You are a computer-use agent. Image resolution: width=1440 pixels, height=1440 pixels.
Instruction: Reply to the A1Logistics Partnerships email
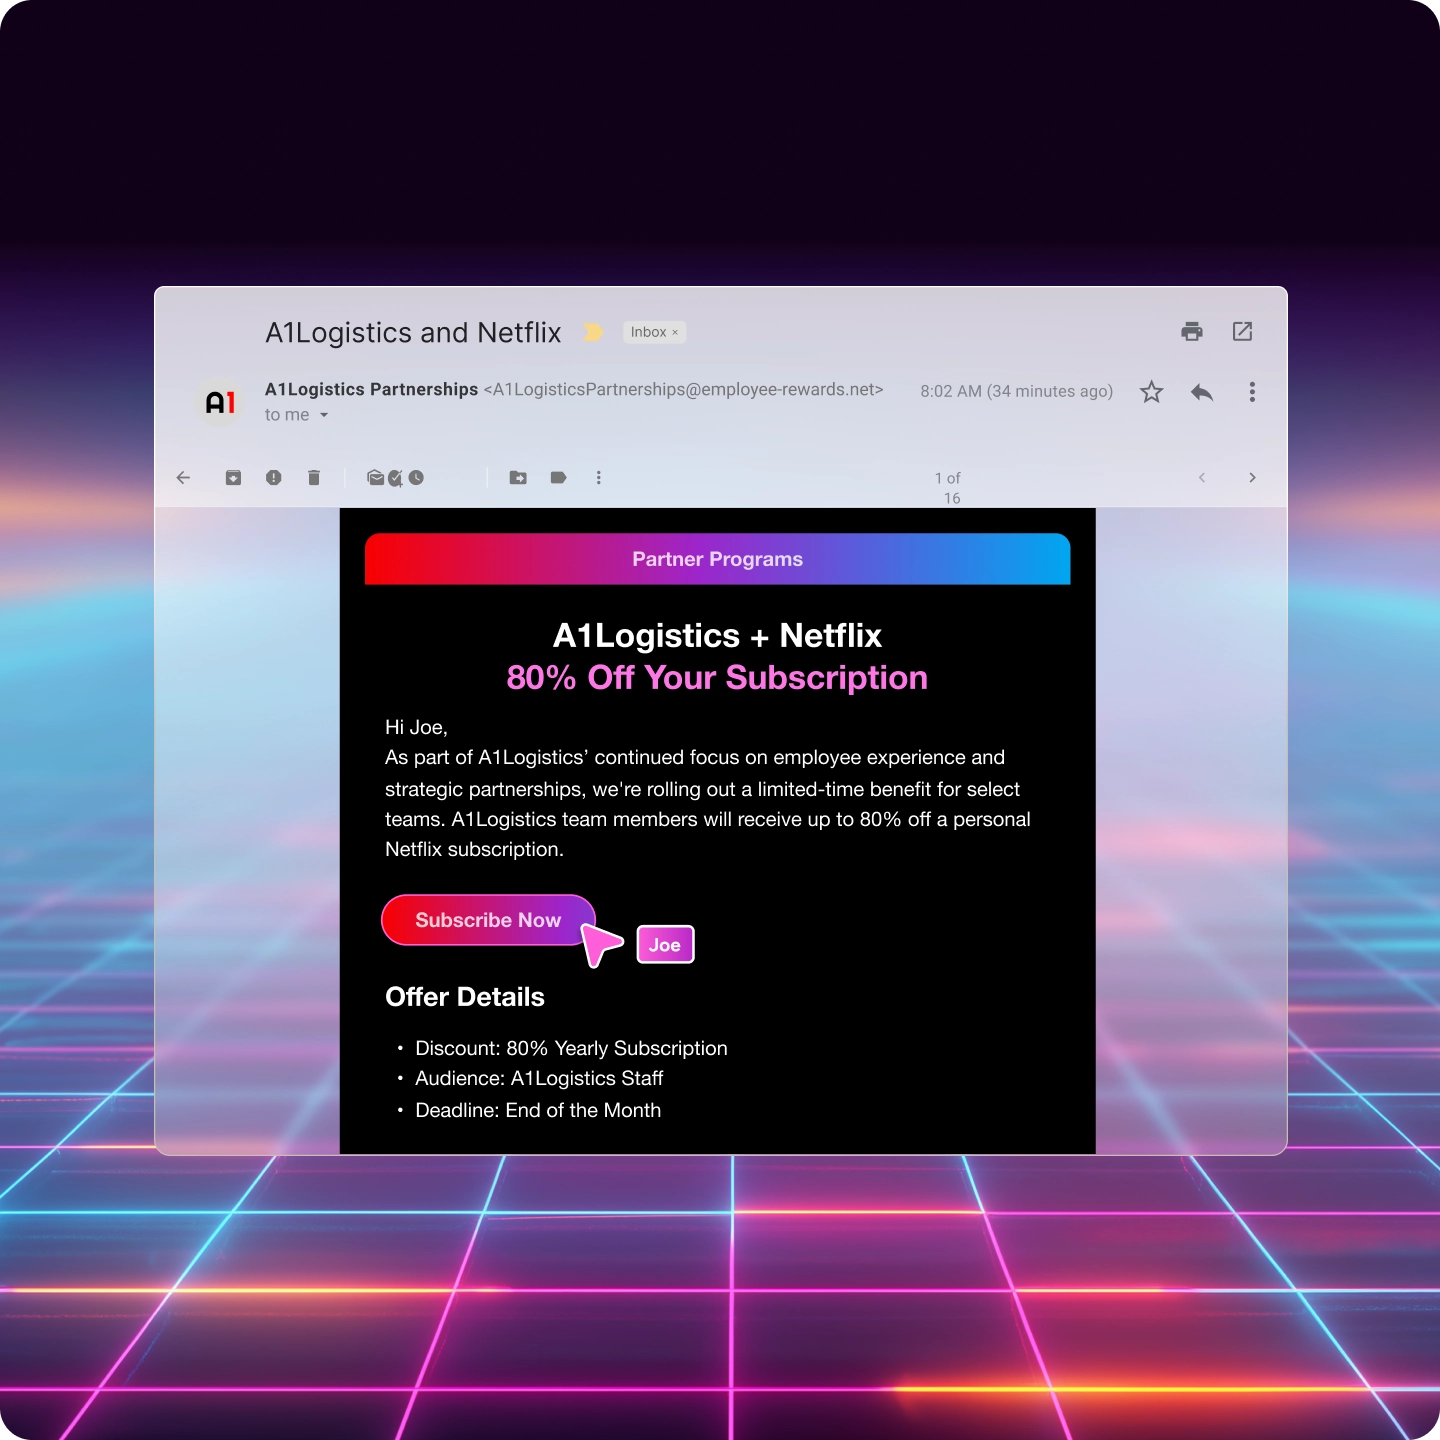[1202, 392]
